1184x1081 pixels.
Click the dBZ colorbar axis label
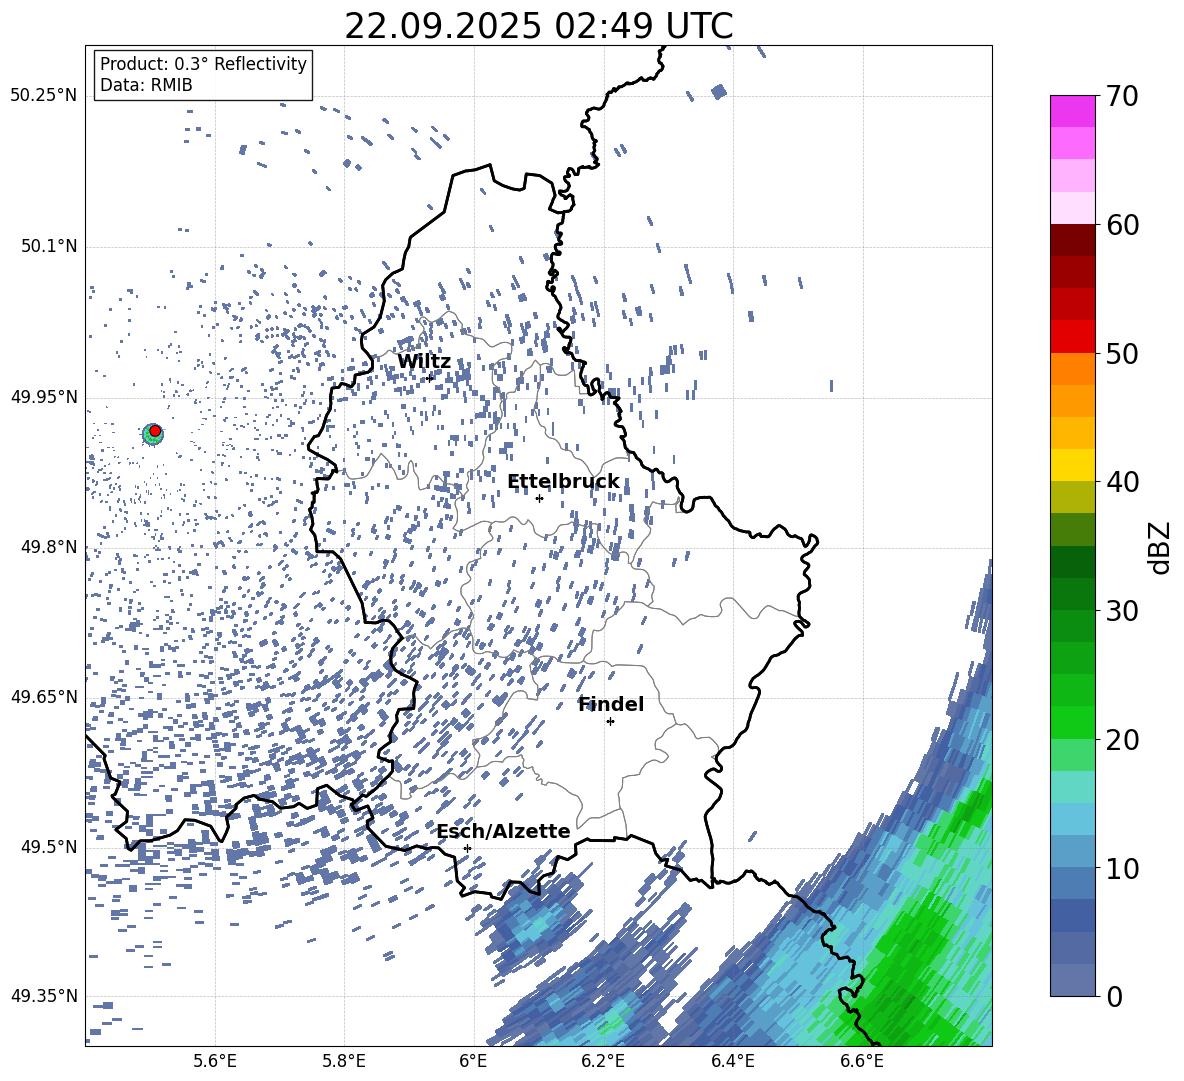point(1159,547)
